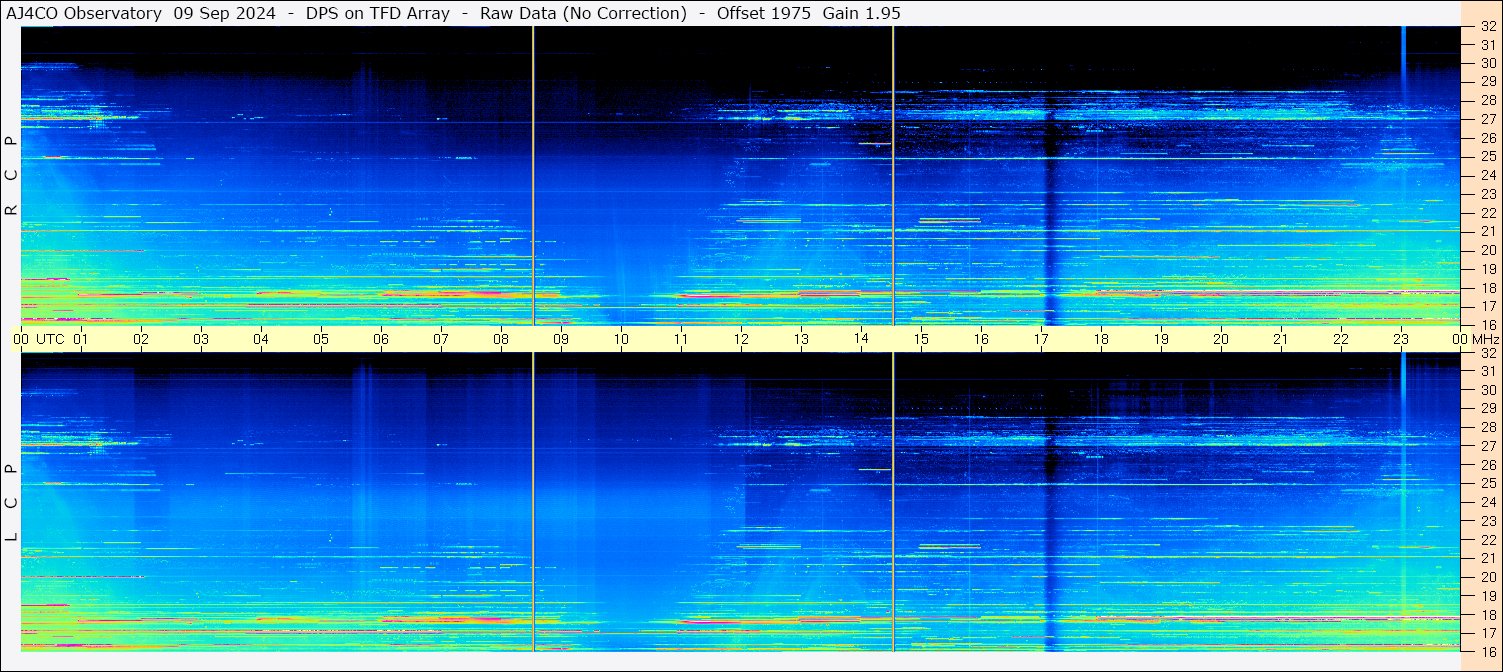1503x672 pixels.
Task: Click the 12 hour label on the time axis
Action: pos(741,339)
